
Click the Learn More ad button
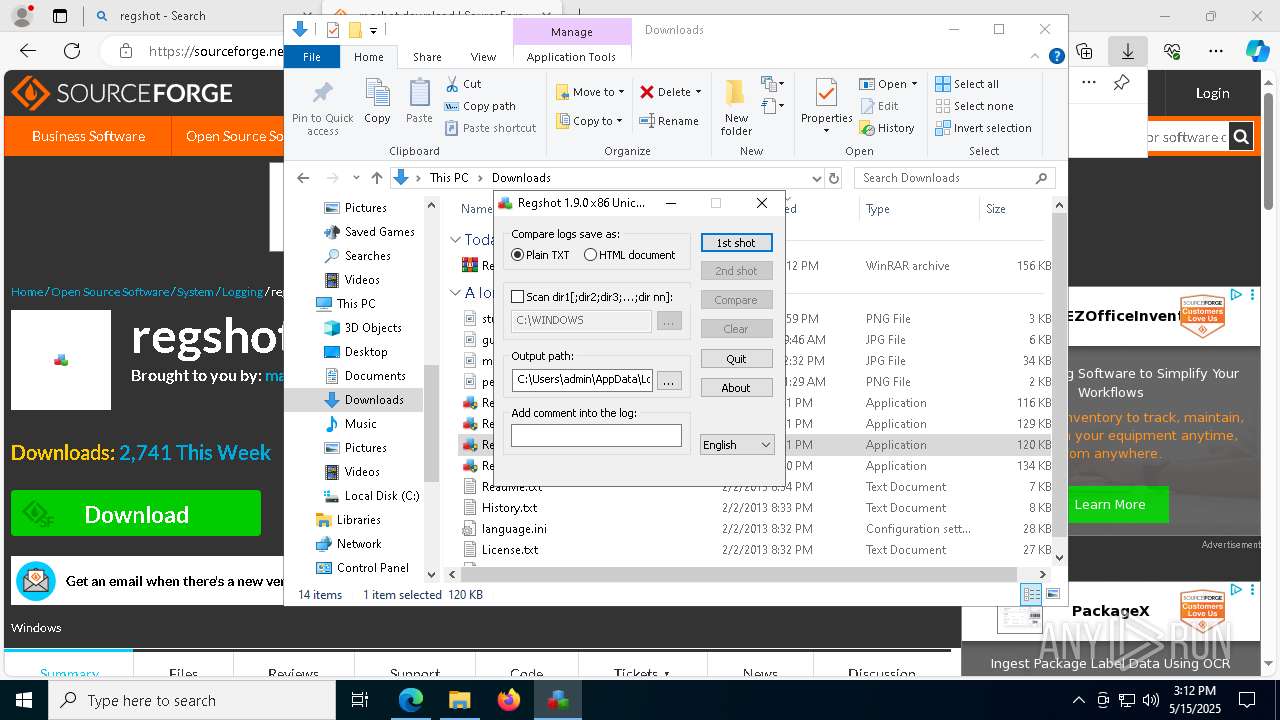tap(1109, 504)
